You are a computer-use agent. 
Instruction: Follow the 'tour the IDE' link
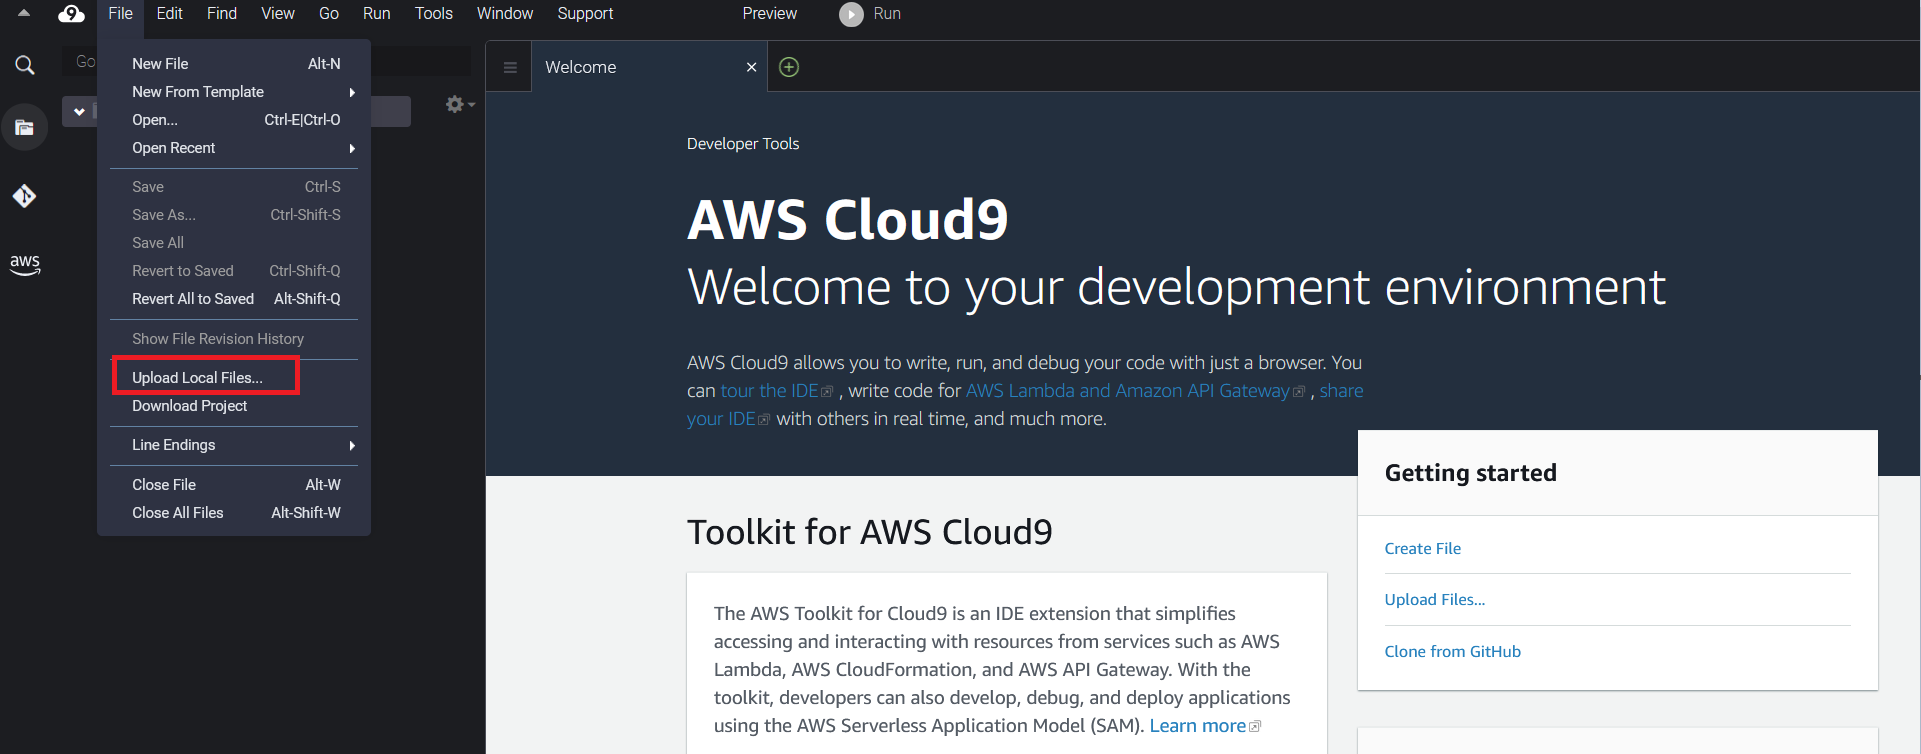[x=770, y=390]
